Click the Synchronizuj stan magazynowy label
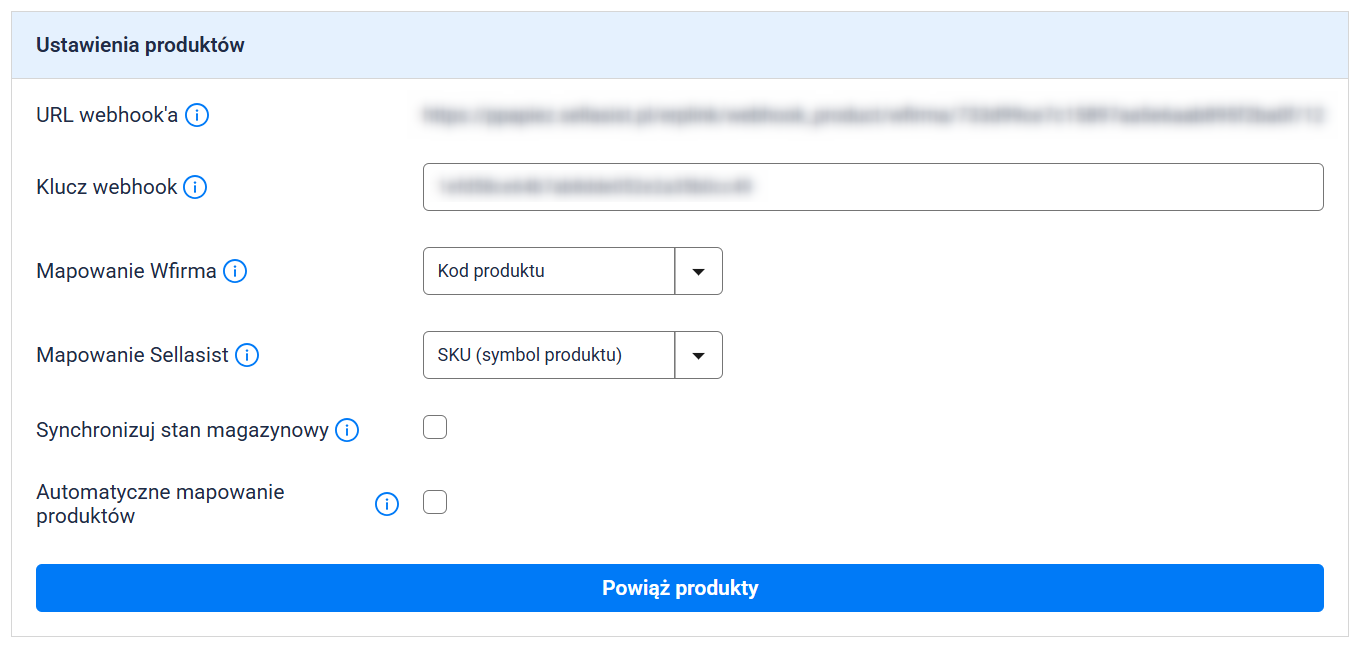The height and width of the screenshot is (651, 1362). pos(182,430)
